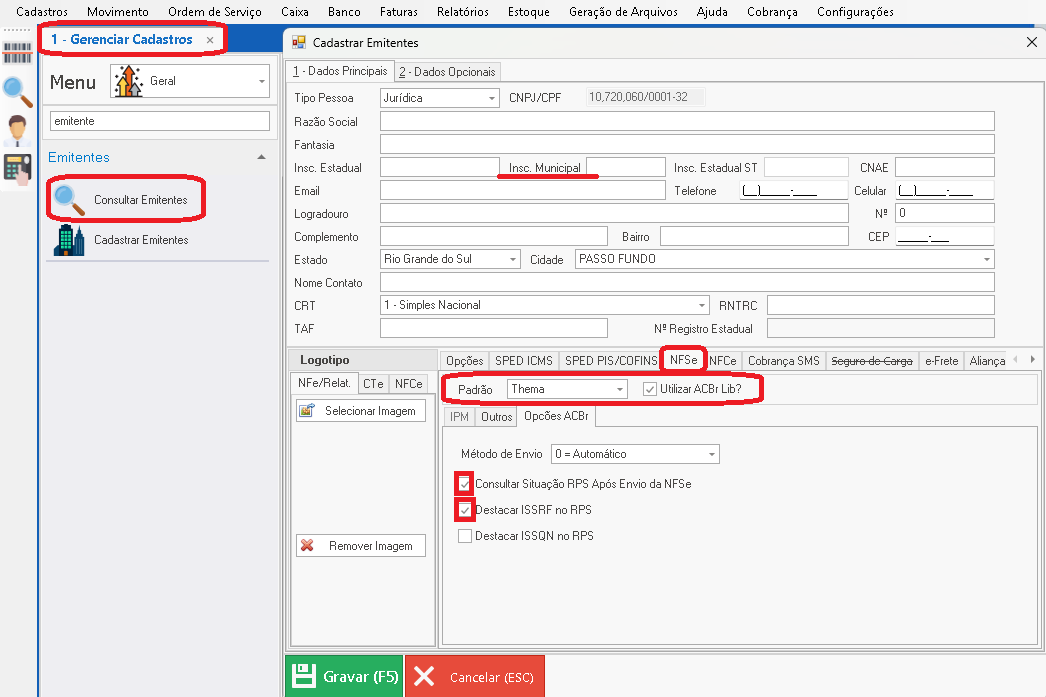Open the Movimento menu
This screenshot has width=1046, height=697.
pyautogui.click(x=118, y=12)
